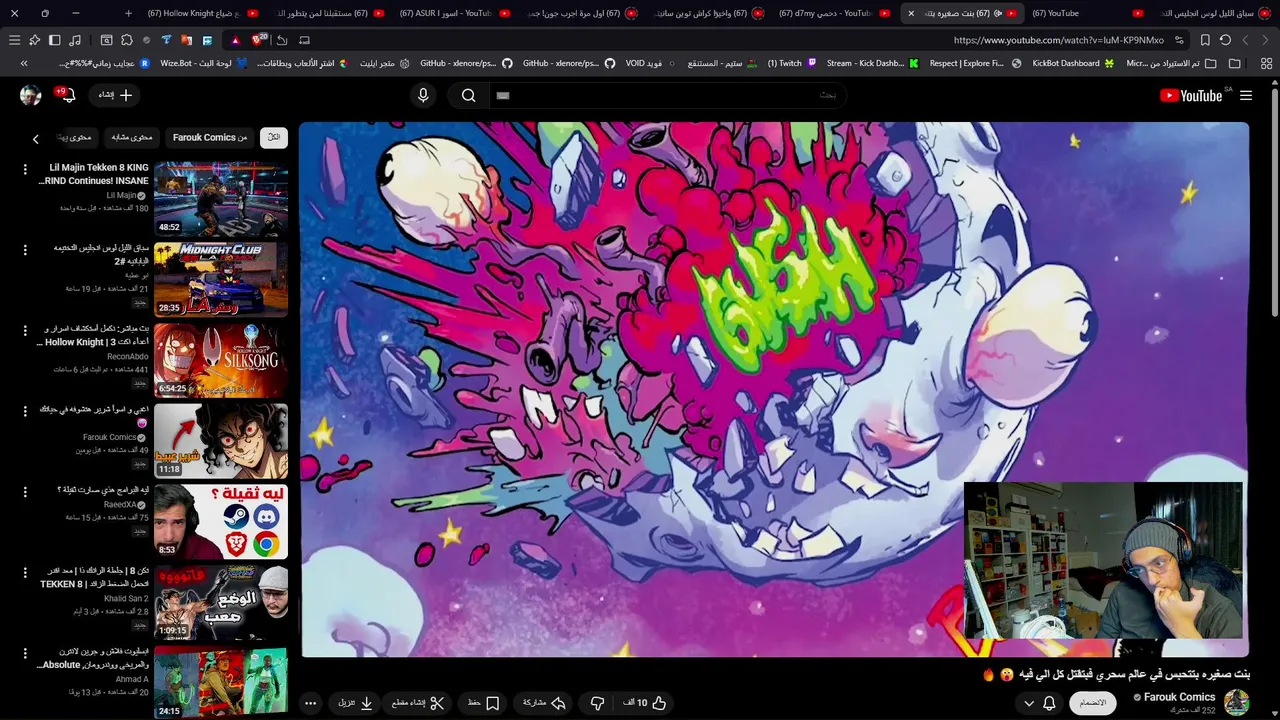Open the Respect | Explore bookmark
This screenshot has width=1280, height=720.
point(975,63)
